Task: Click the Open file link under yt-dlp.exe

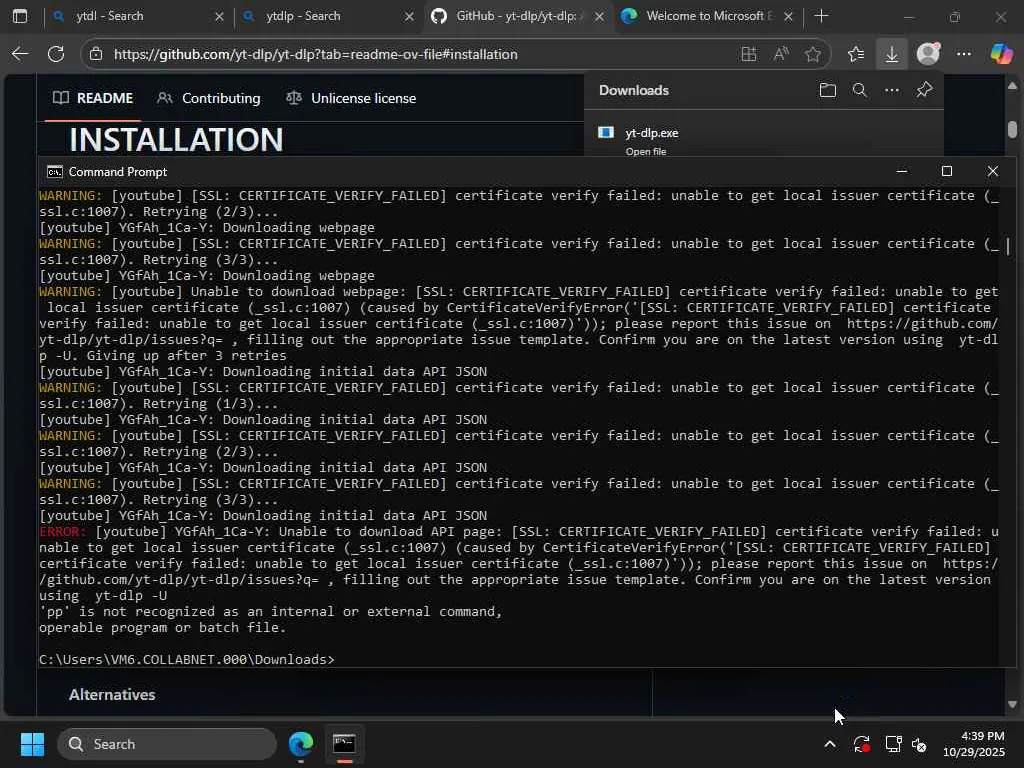Action: 645,152
